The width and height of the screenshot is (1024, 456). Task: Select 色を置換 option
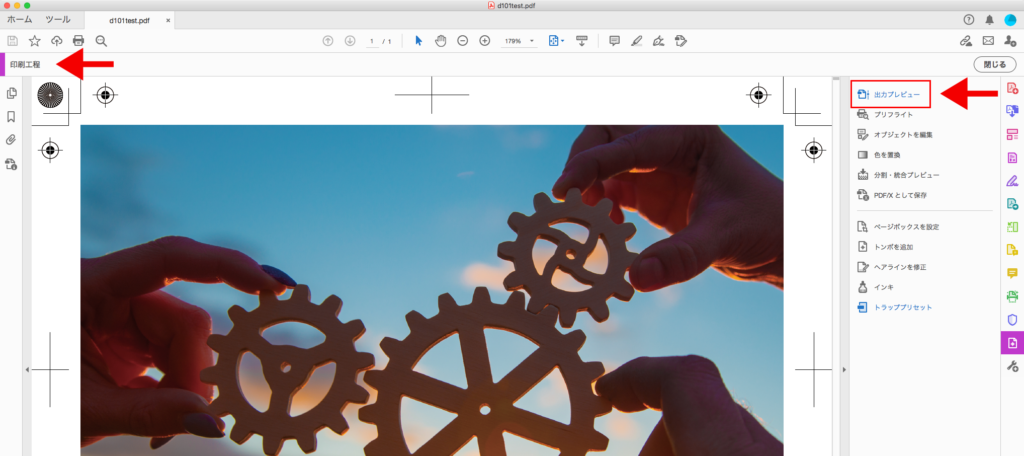pos(878,155)
